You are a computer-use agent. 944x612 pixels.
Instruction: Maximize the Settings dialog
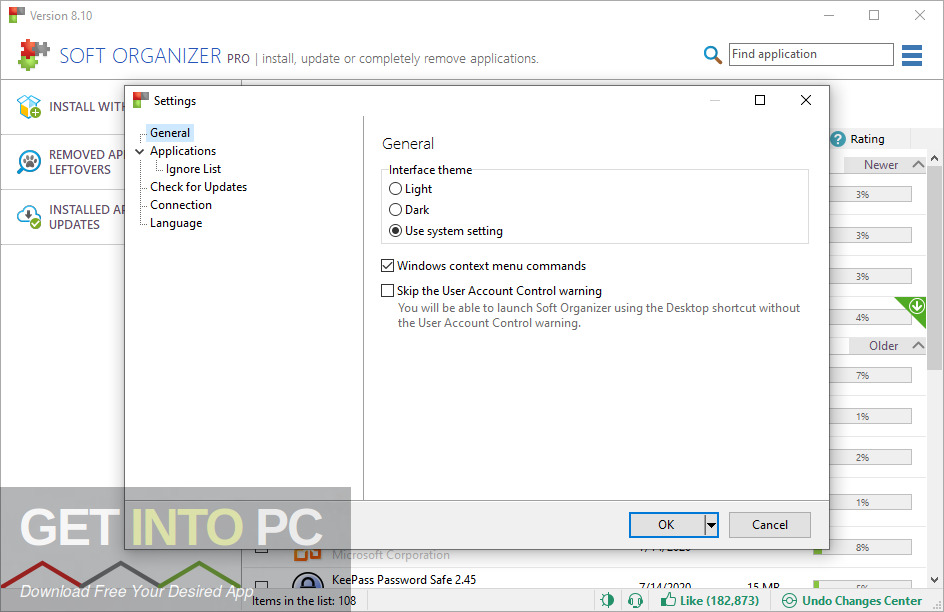point(760,100)
